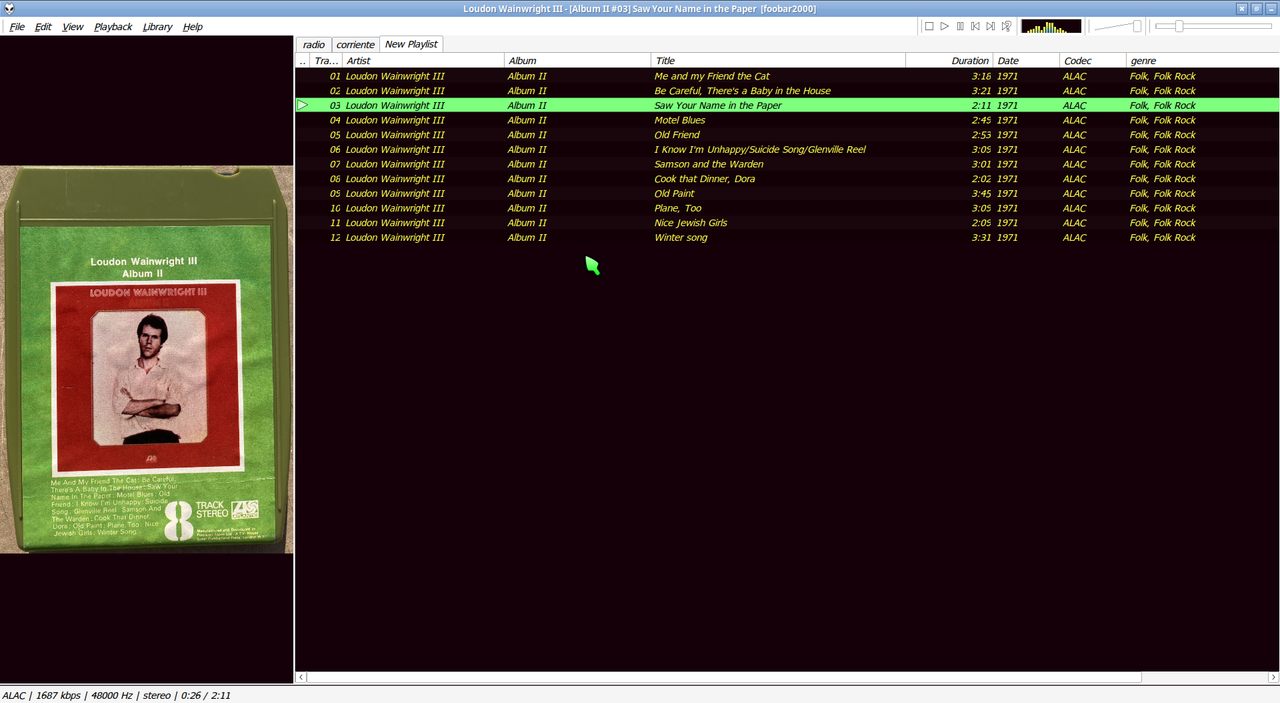Switch to the corriente playlist tab
This screenshot has height=703, width=1280.
point(355,45)
